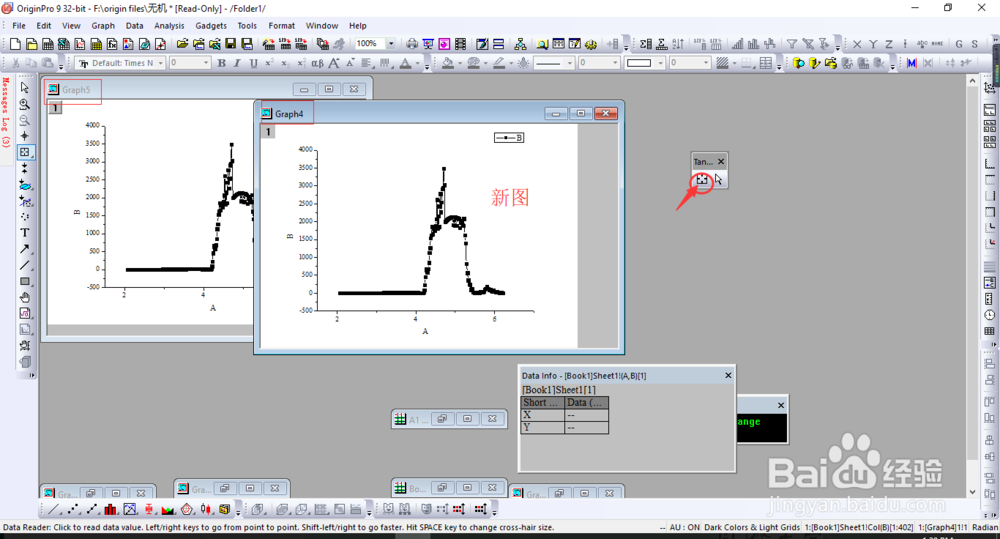Set column as Z using Z icon
The height and width of the screenshot is (539, 1000).
889,44
